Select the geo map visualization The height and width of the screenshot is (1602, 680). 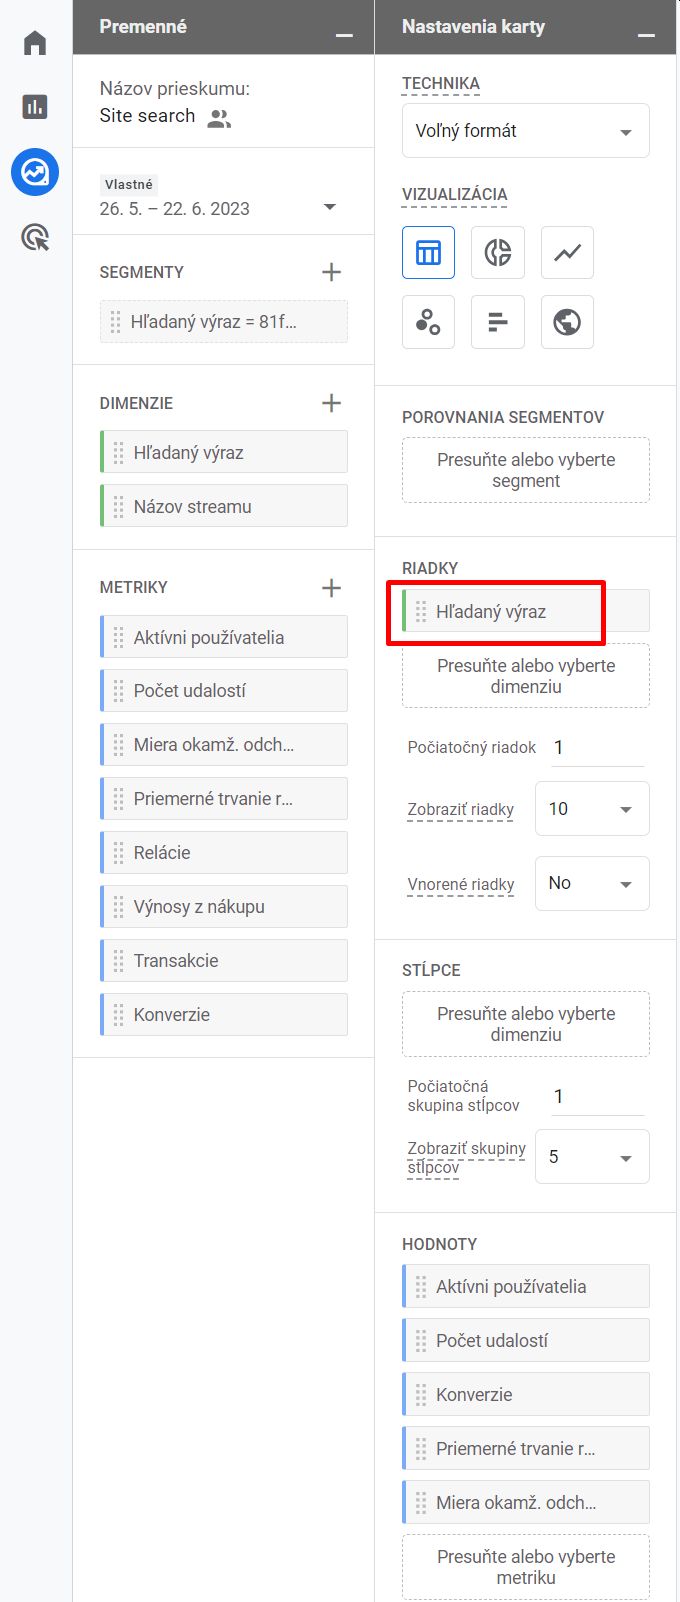(567, 322)
